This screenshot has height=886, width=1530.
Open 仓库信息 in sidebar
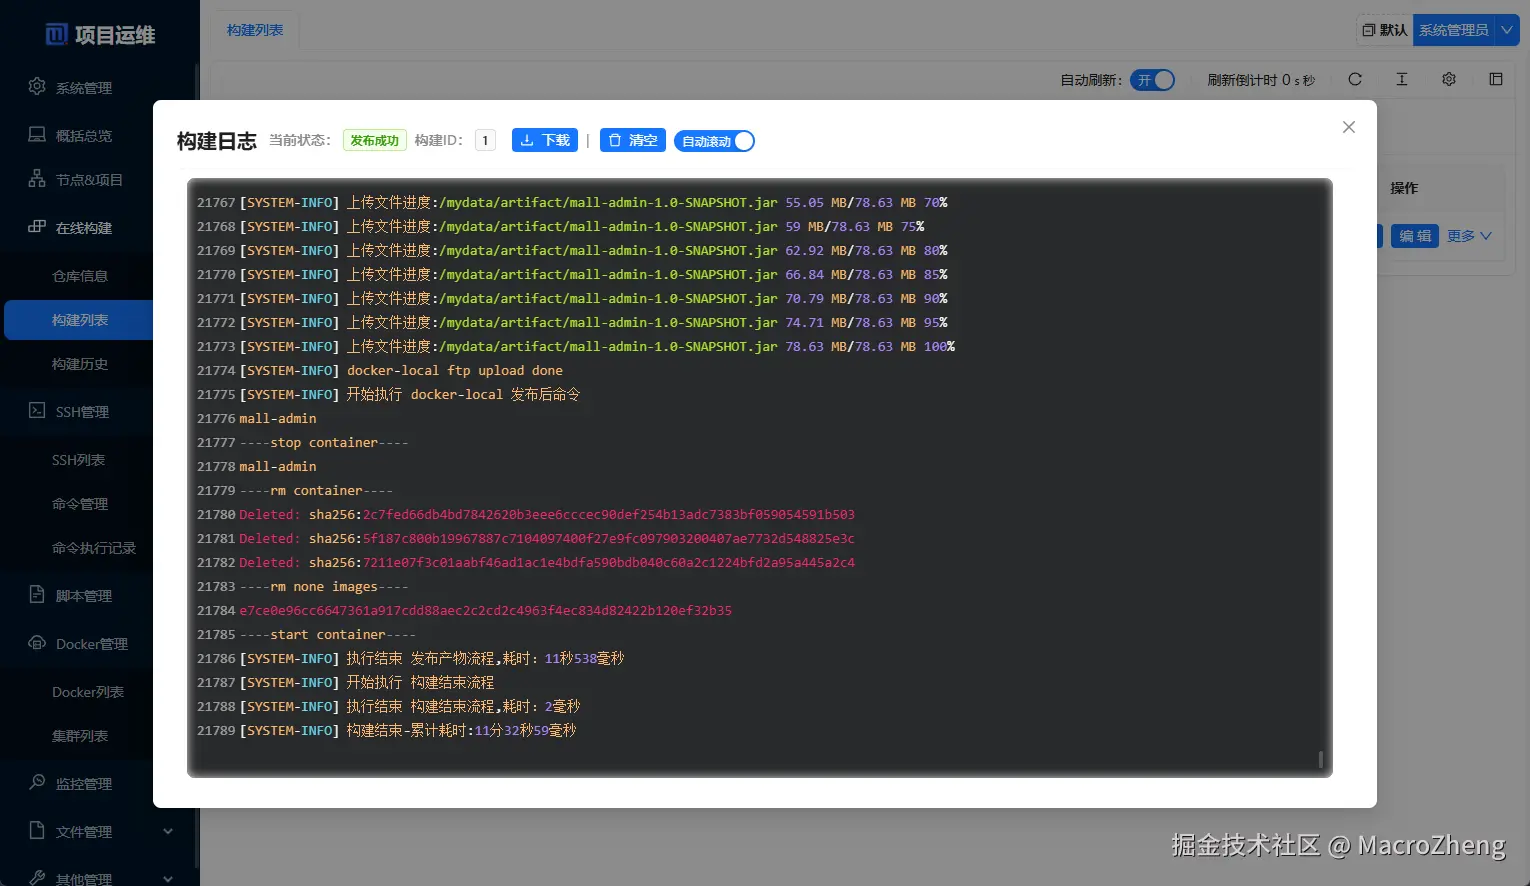[x=80, y=276]
